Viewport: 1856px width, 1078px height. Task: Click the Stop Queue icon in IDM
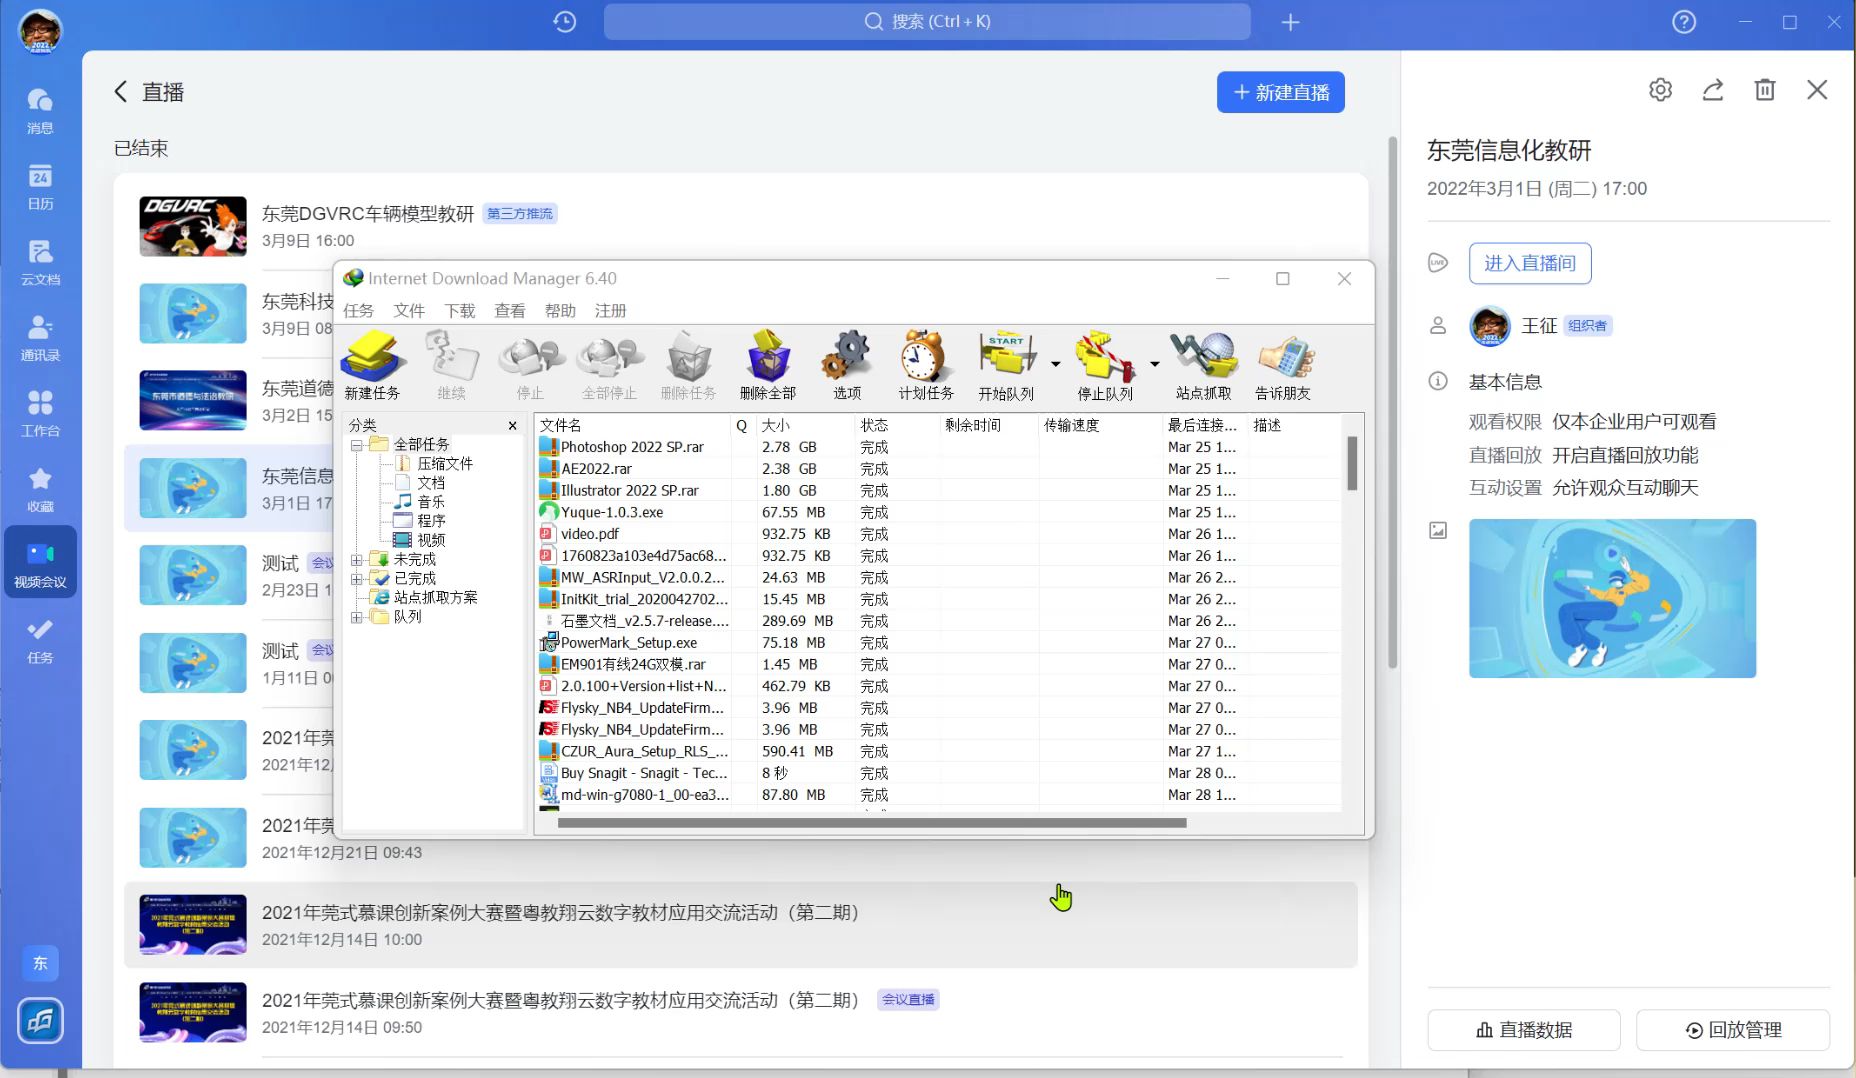tap(1105, 366)
